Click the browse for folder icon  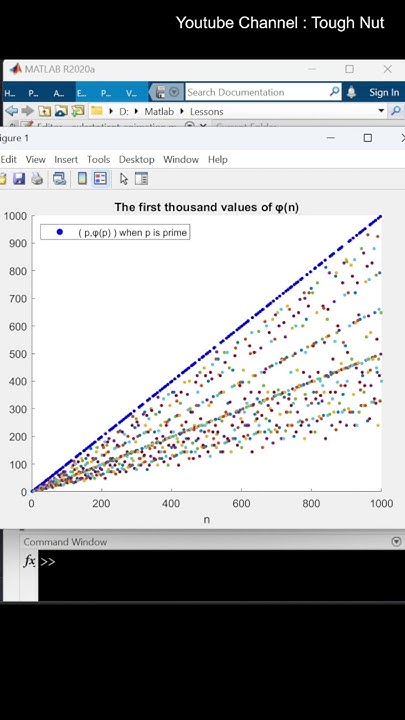click(x=61, y=111)
